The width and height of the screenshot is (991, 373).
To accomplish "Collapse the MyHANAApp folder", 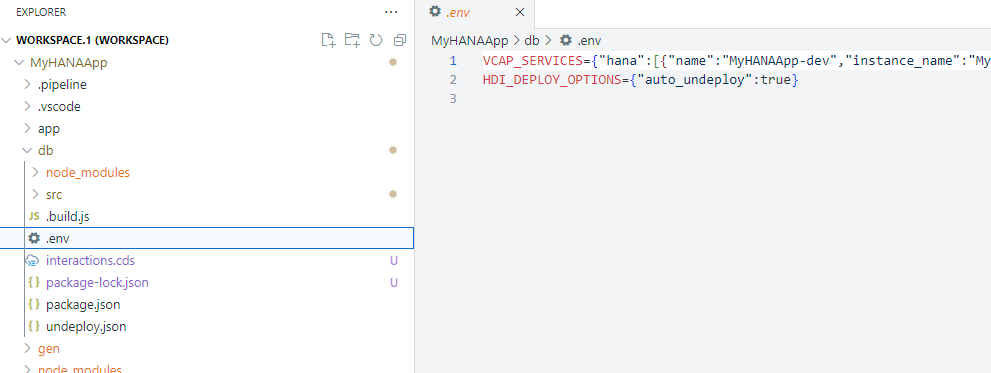I will (19, 63).
